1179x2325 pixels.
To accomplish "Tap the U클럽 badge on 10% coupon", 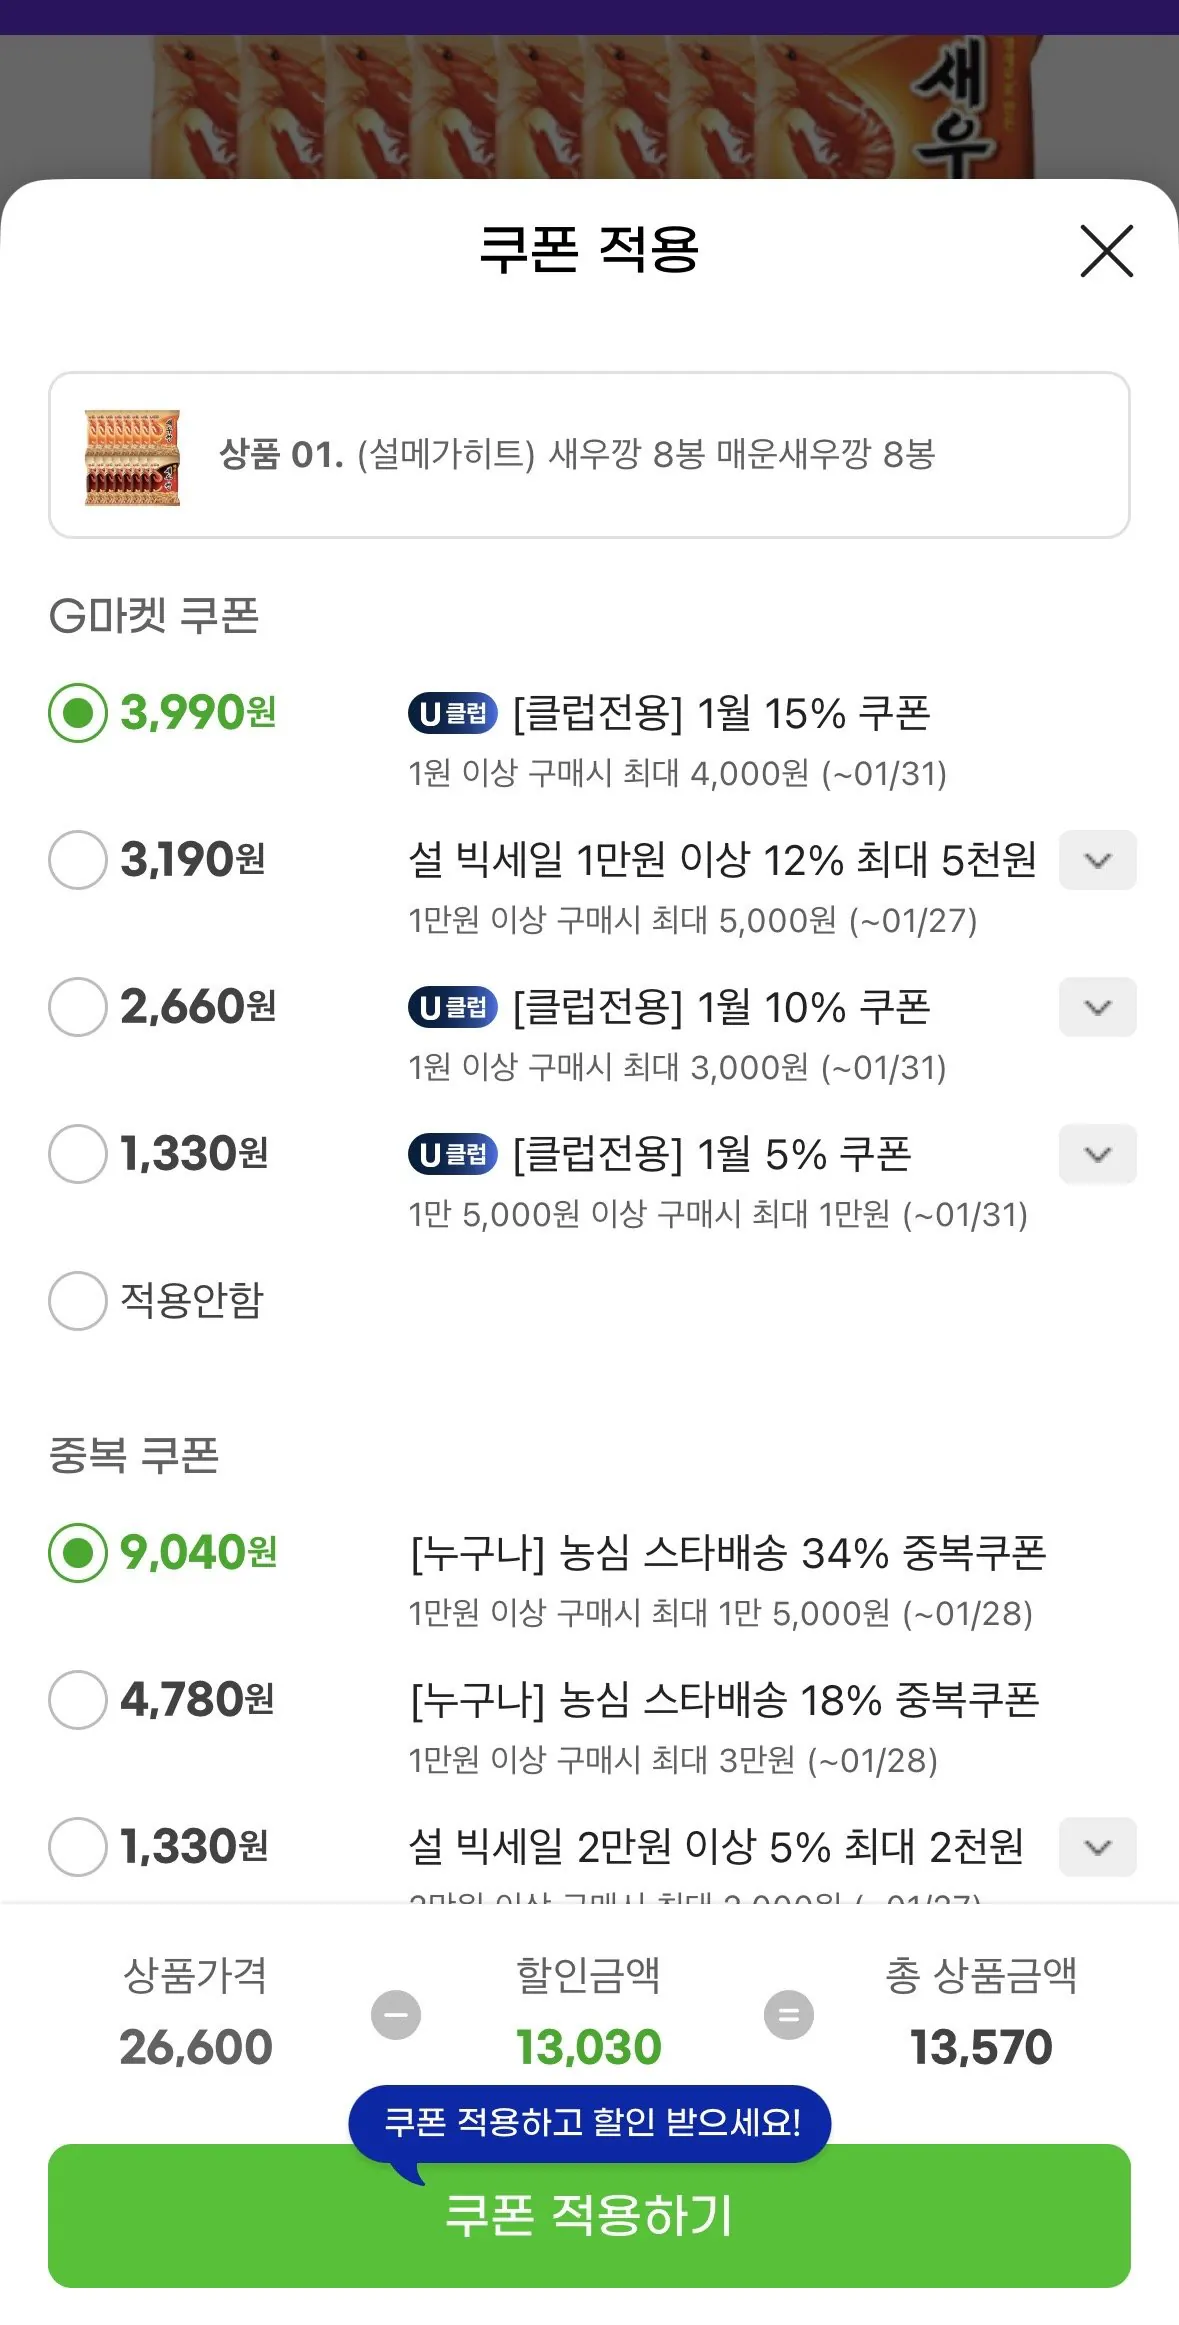I will point(452,1007).
